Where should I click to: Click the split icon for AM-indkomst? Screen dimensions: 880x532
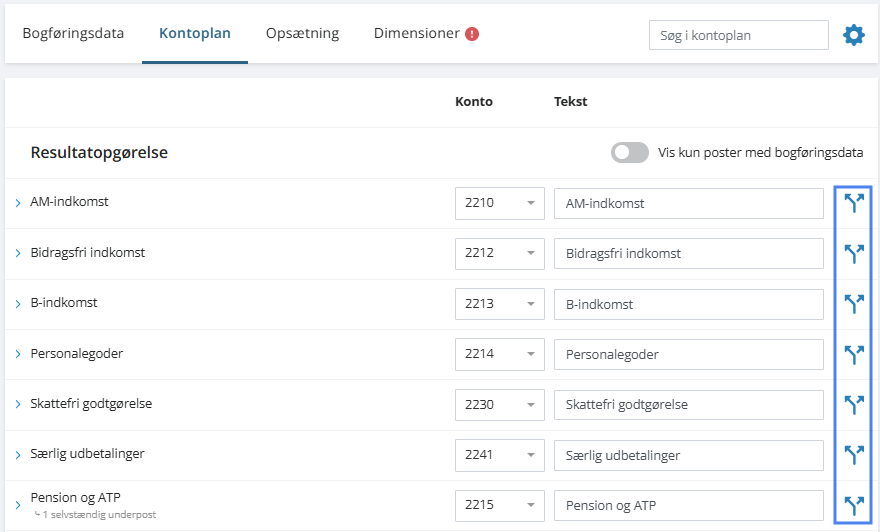point(854,203)
